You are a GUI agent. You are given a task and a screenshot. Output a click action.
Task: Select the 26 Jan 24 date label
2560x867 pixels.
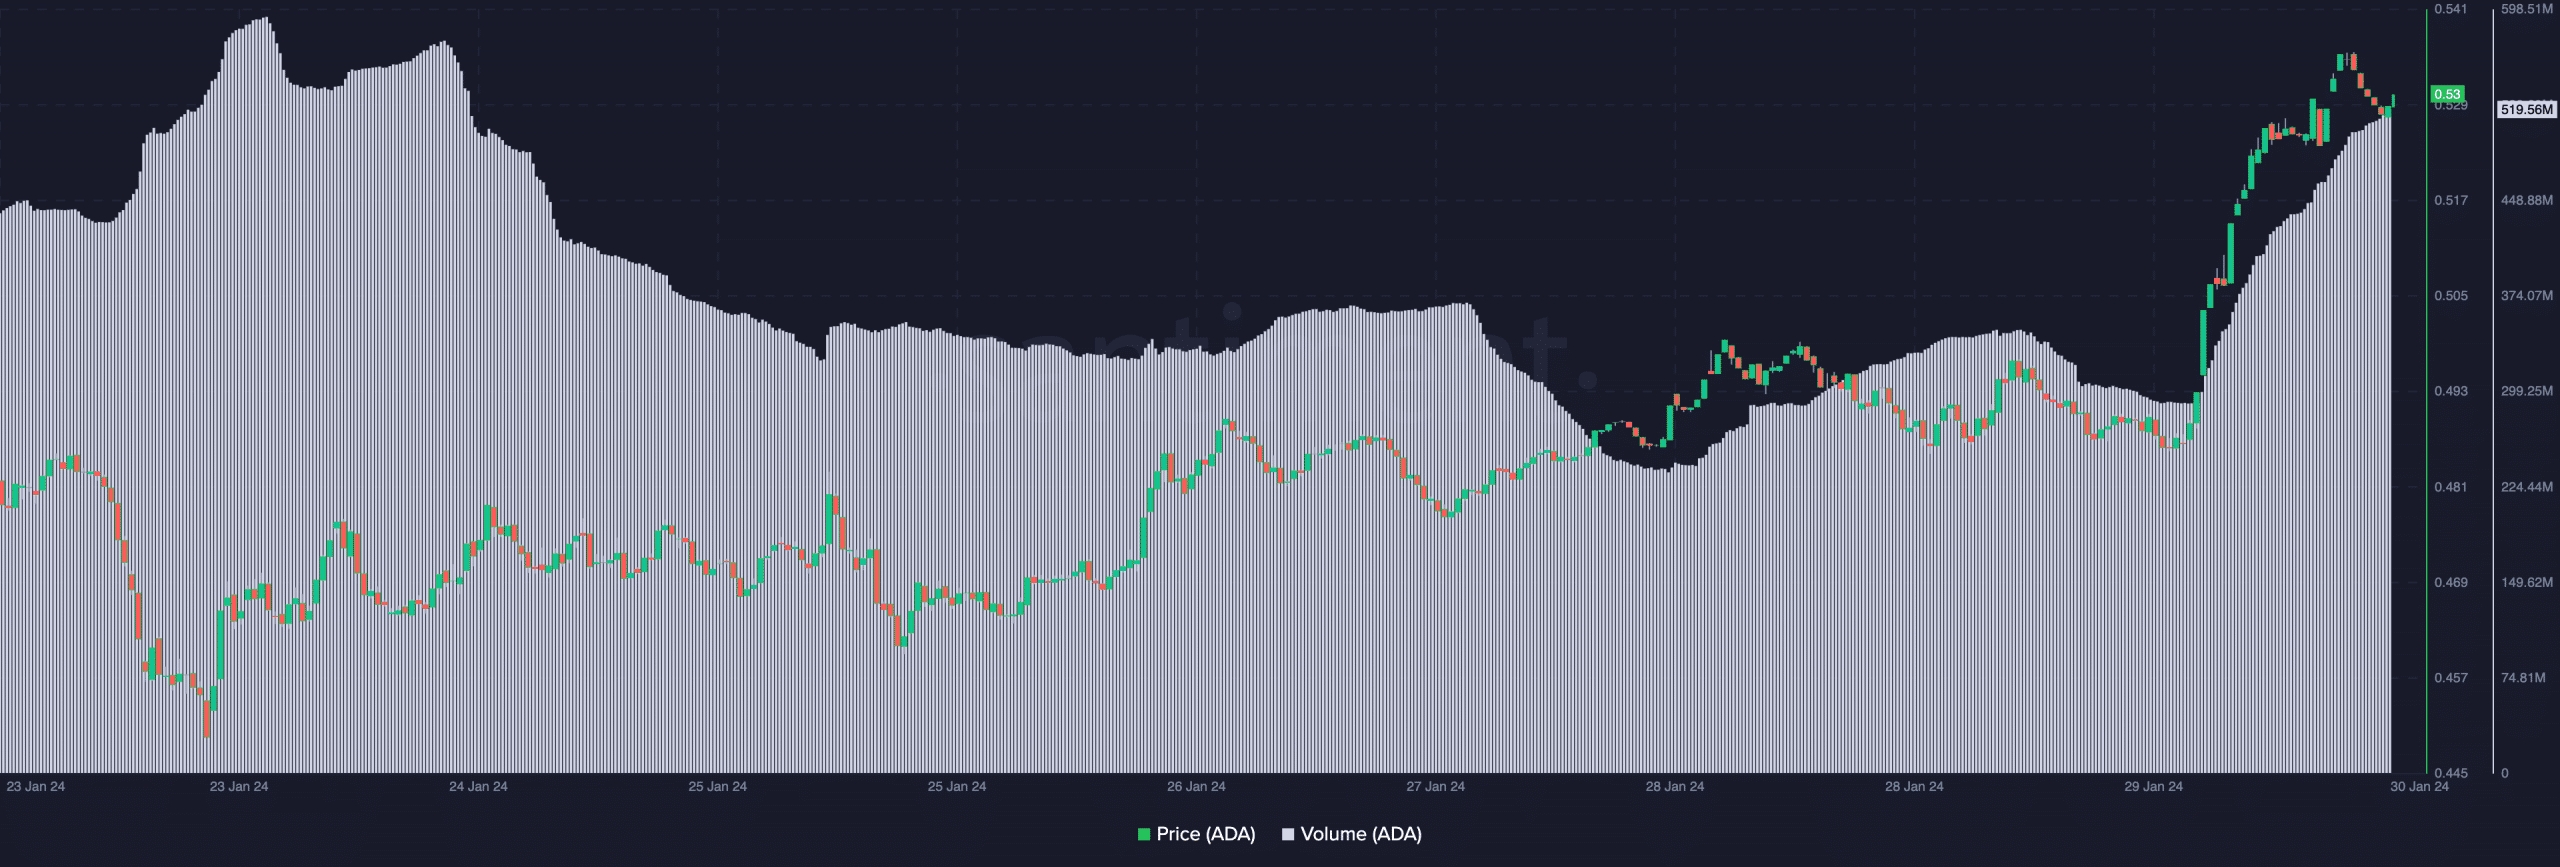pyautogui.click(x=1196, y=786)
